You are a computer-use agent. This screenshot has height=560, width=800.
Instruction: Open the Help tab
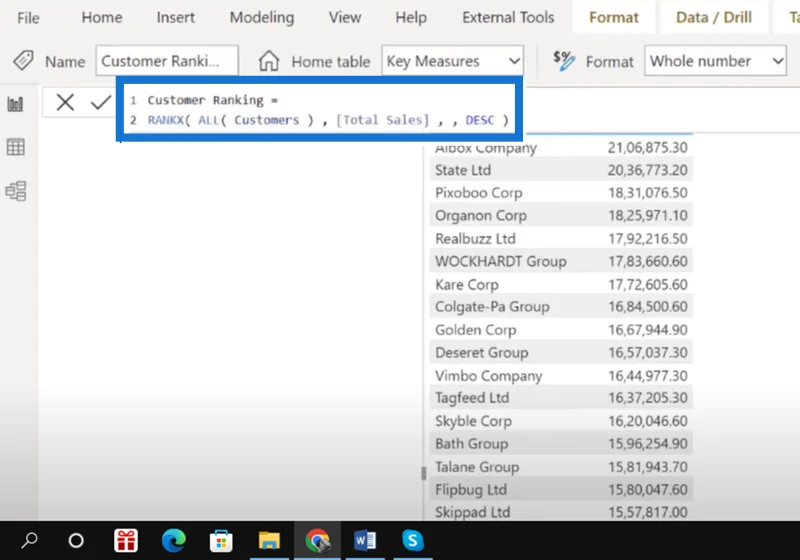coord(411,17)
